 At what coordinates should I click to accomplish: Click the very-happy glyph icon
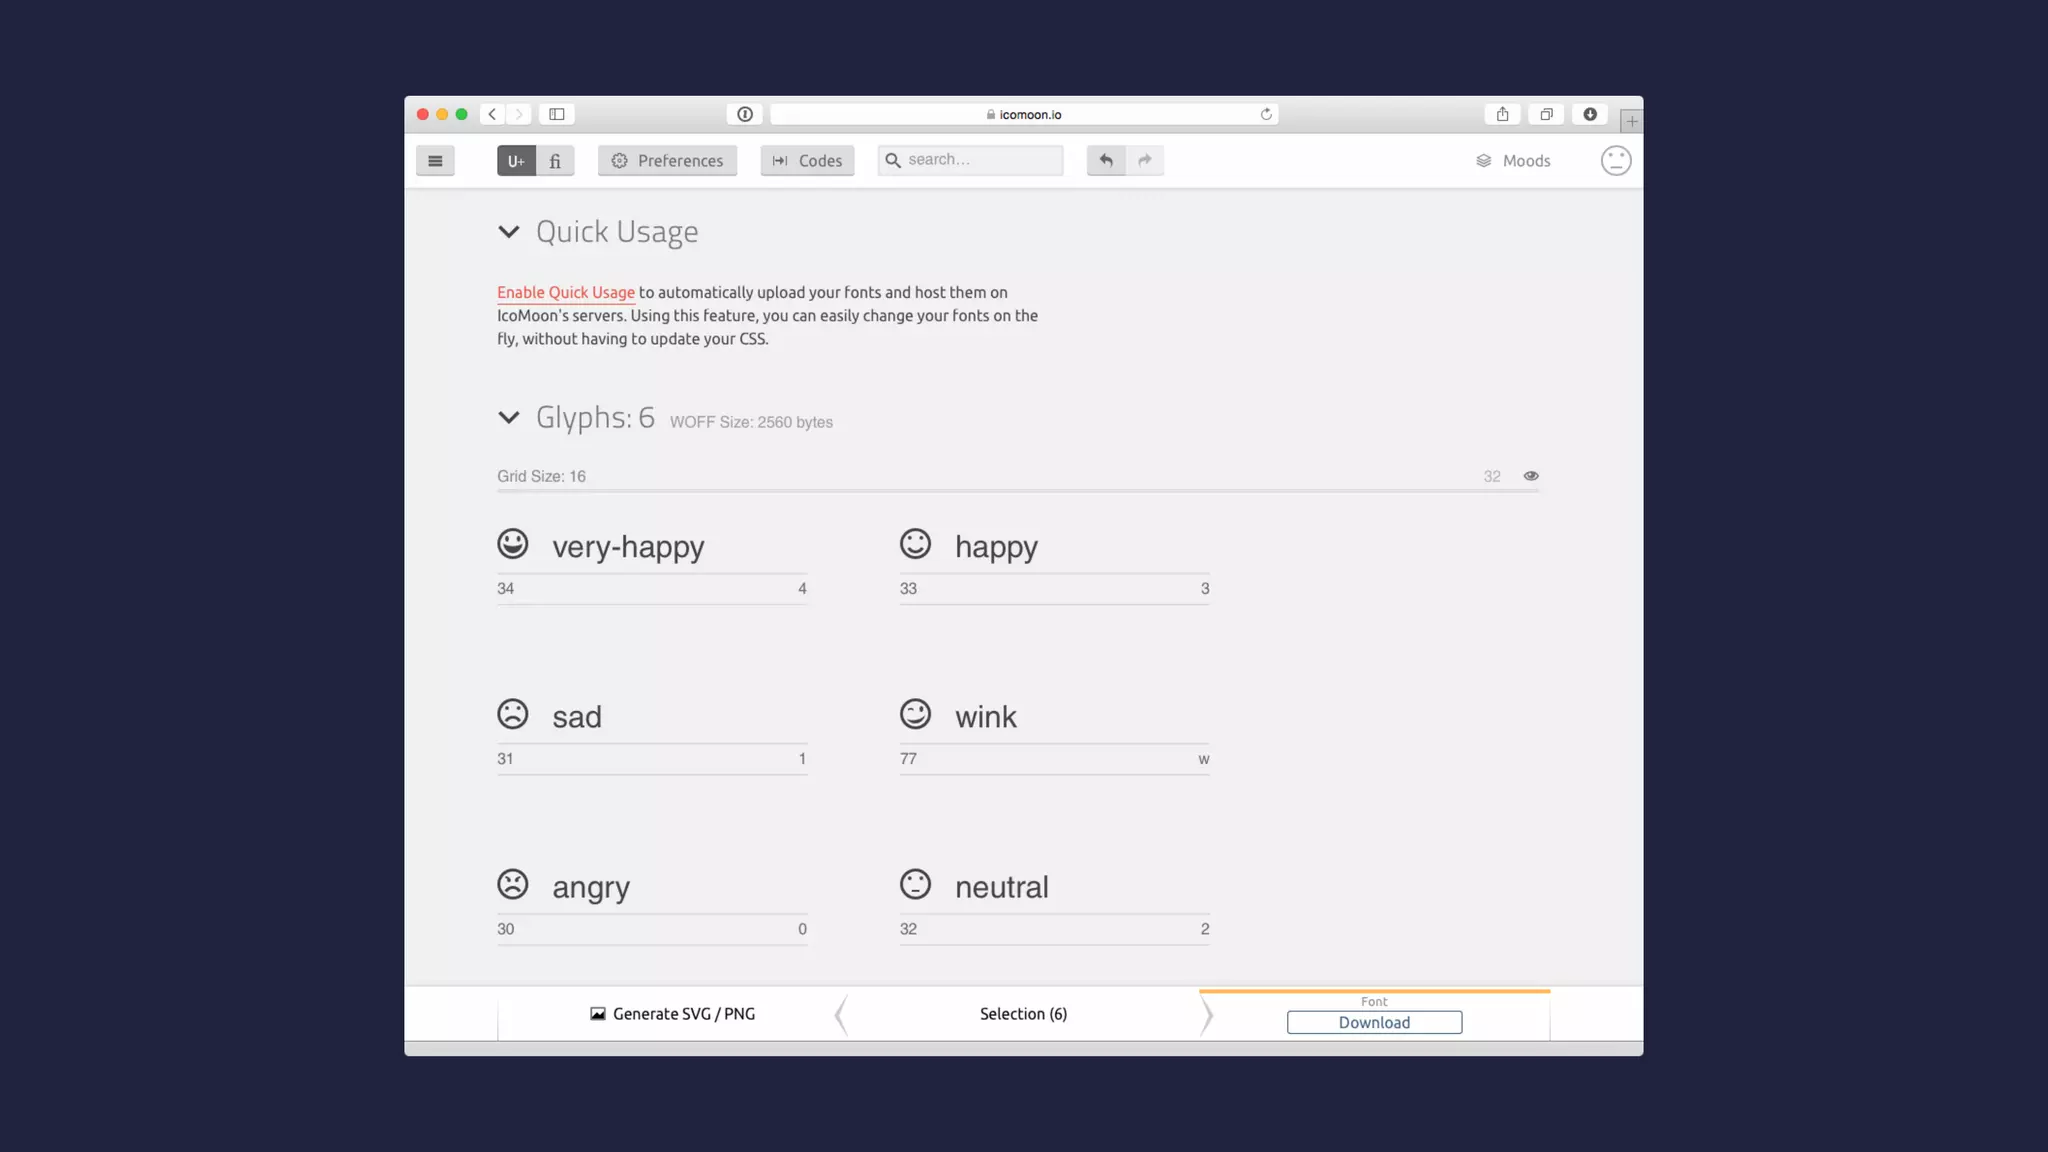click(x=513, y=544)
